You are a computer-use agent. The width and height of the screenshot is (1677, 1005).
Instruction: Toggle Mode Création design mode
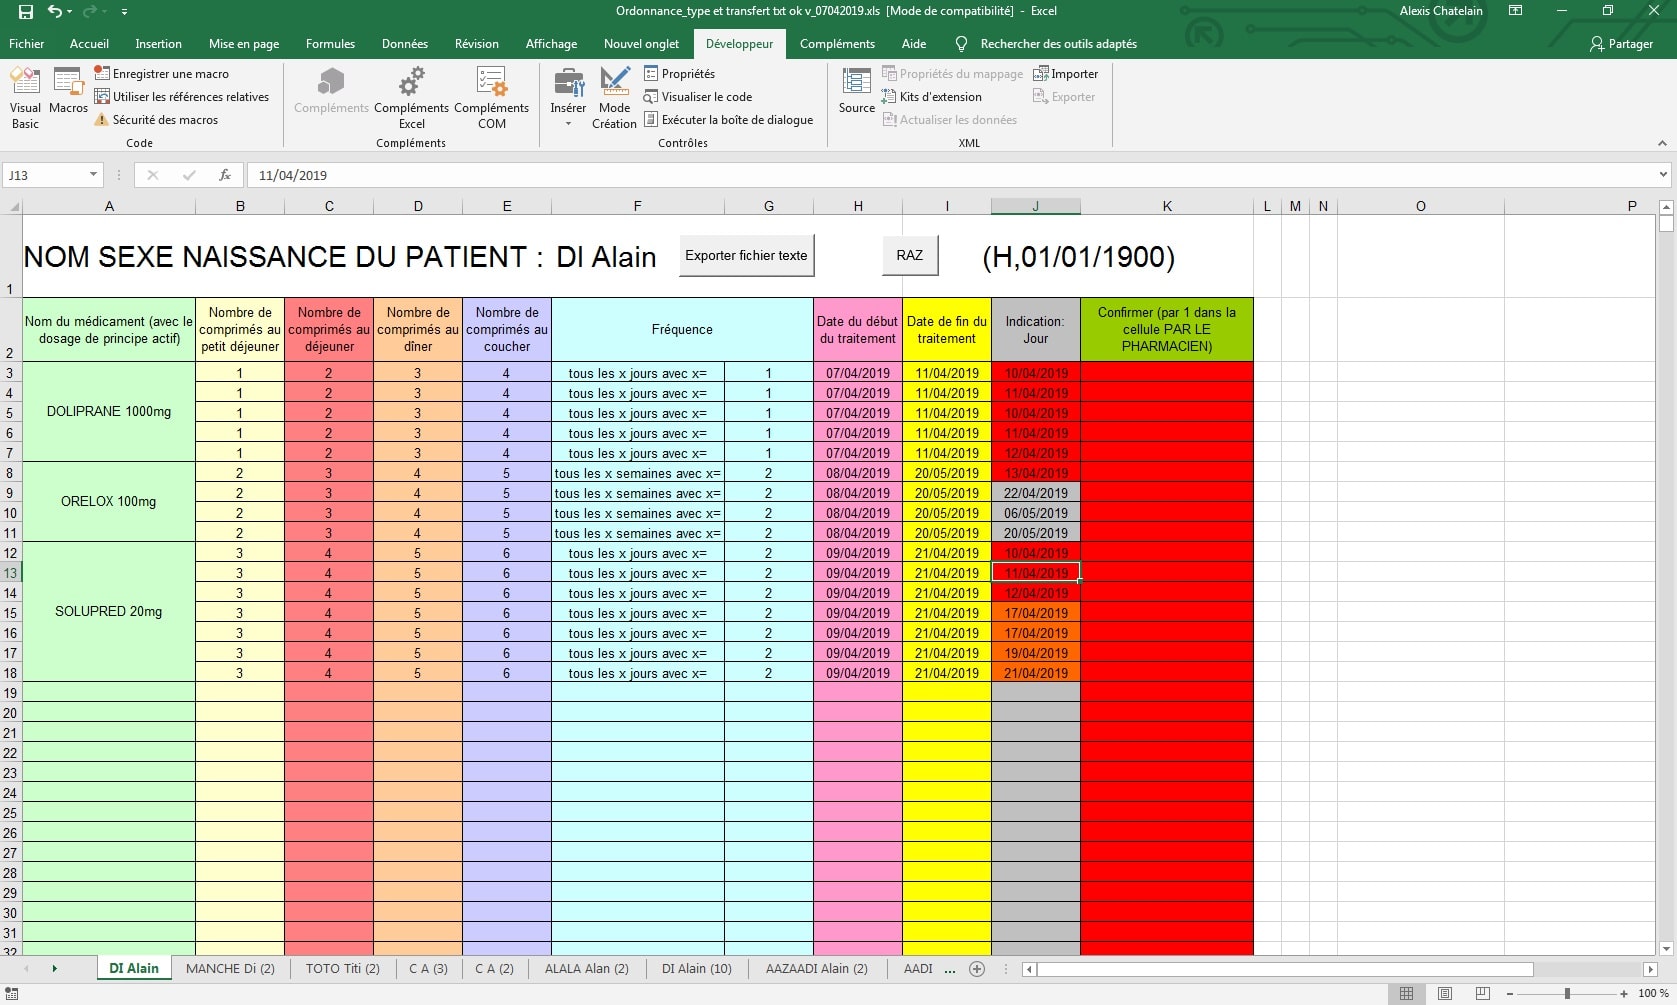click(614, 97)
